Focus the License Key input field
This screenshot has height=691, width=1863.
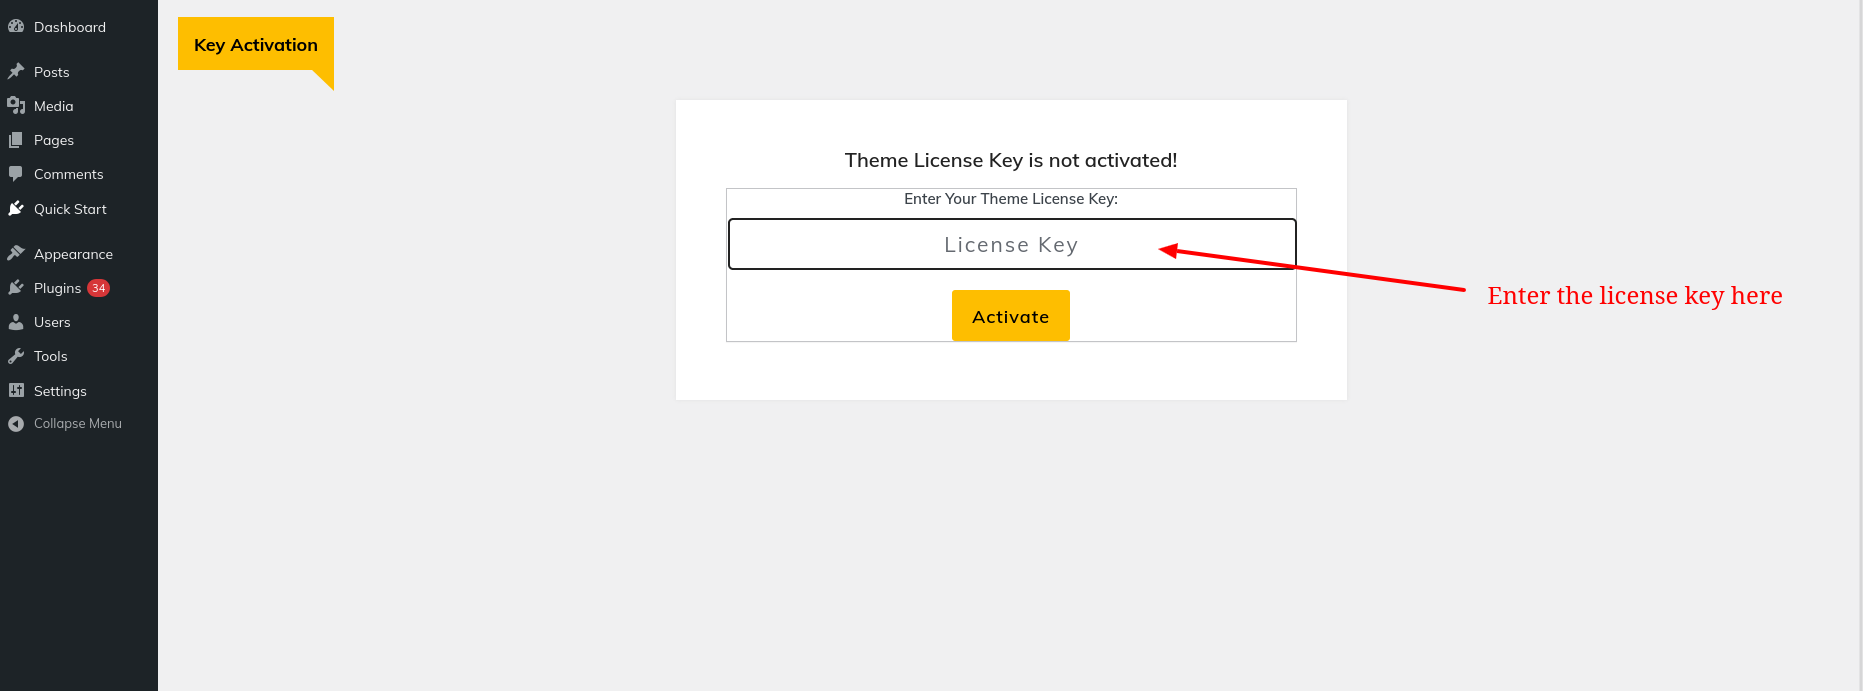click(1012, 244)
